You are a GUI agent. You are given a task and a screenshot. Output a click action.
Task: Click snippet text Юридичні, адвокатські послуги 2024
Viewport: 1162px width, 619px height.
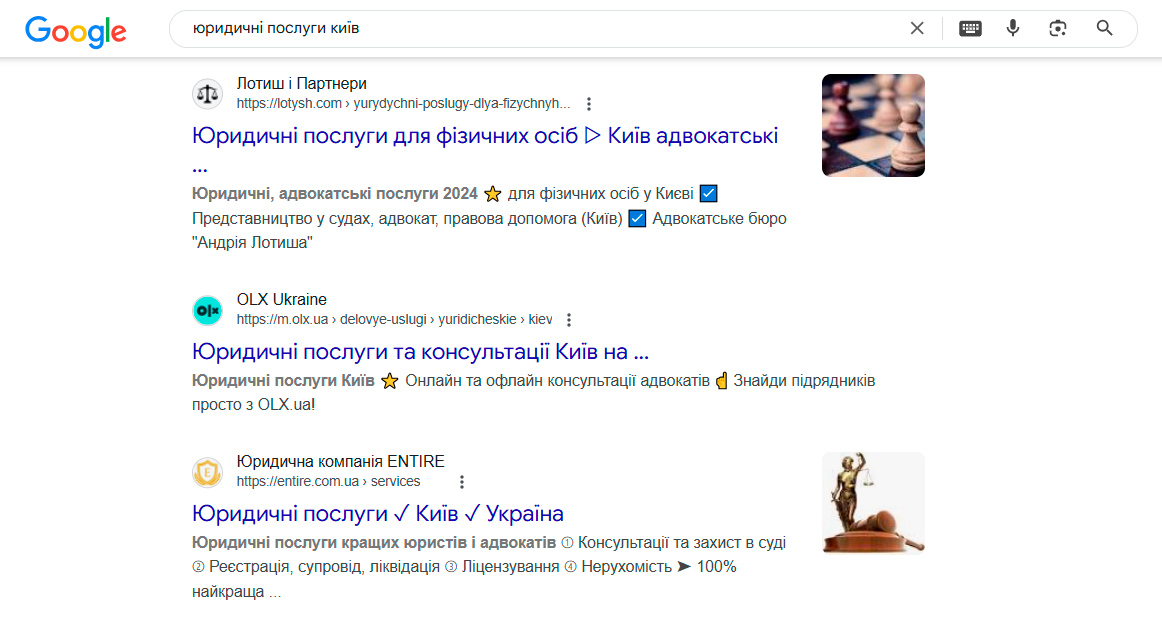335,193
